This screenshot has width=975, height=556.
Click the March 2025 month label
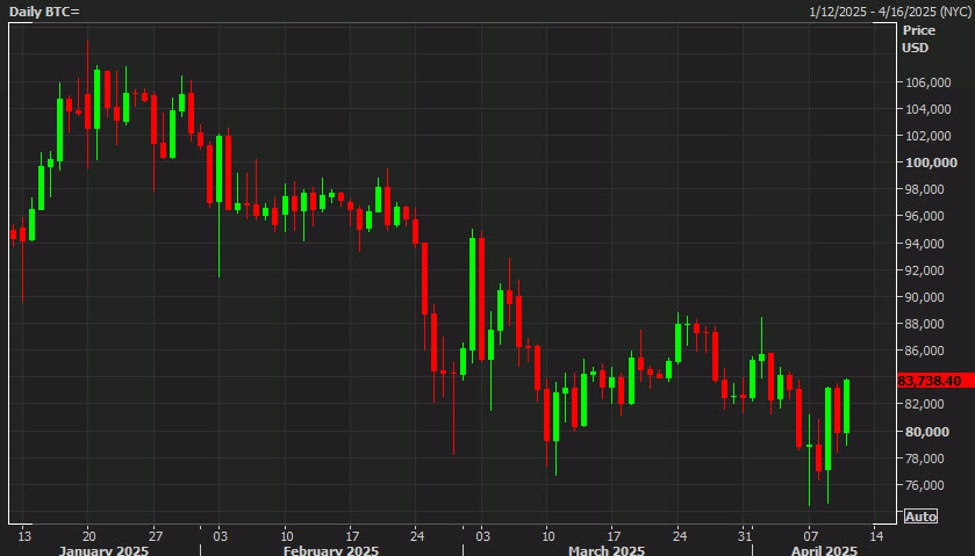pyautogui.click(x=607, y=550)
